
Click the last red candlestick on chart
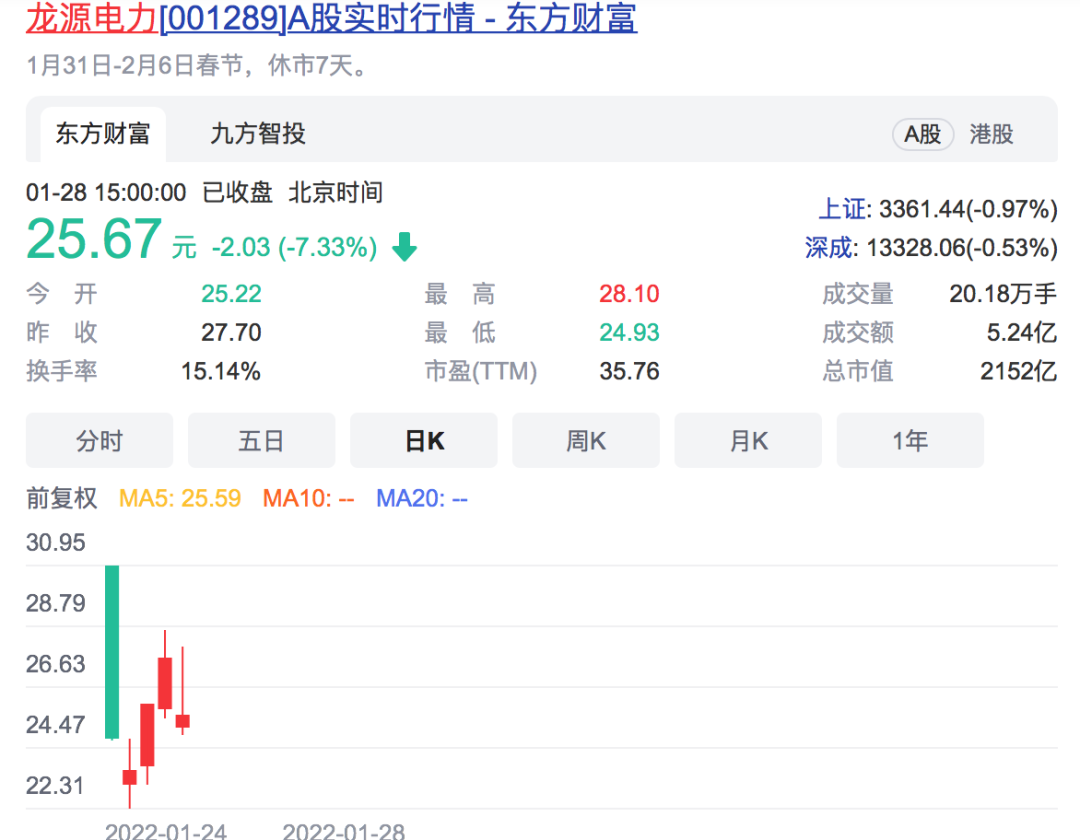183,720
